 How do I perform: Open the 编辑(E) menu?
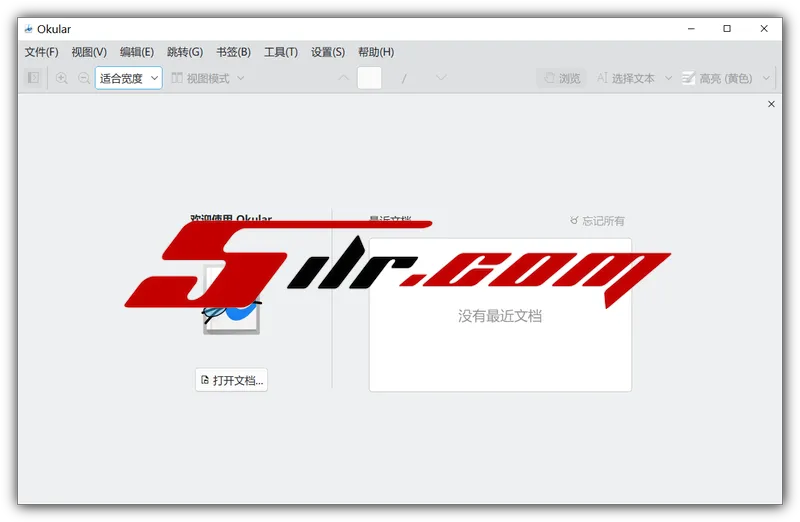(137, 52)
